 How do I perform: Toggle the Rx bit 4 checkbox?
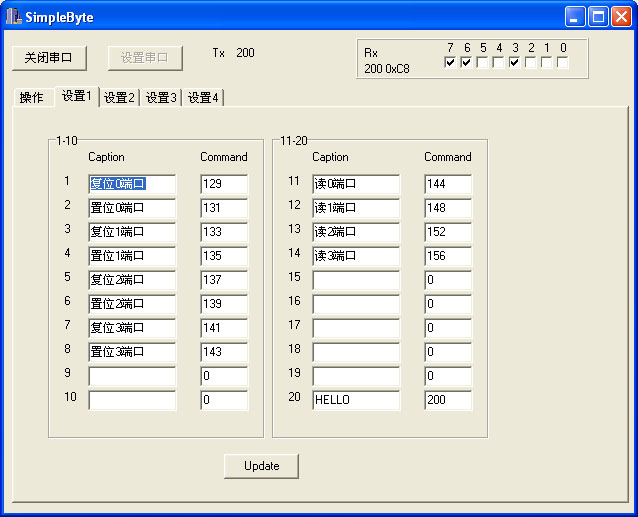(498, 63)
